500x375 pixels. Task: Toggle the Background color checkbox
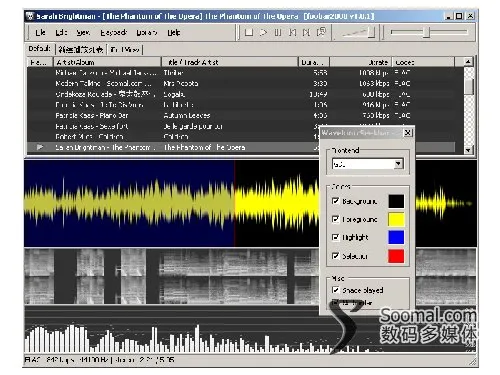pos(335,201)
